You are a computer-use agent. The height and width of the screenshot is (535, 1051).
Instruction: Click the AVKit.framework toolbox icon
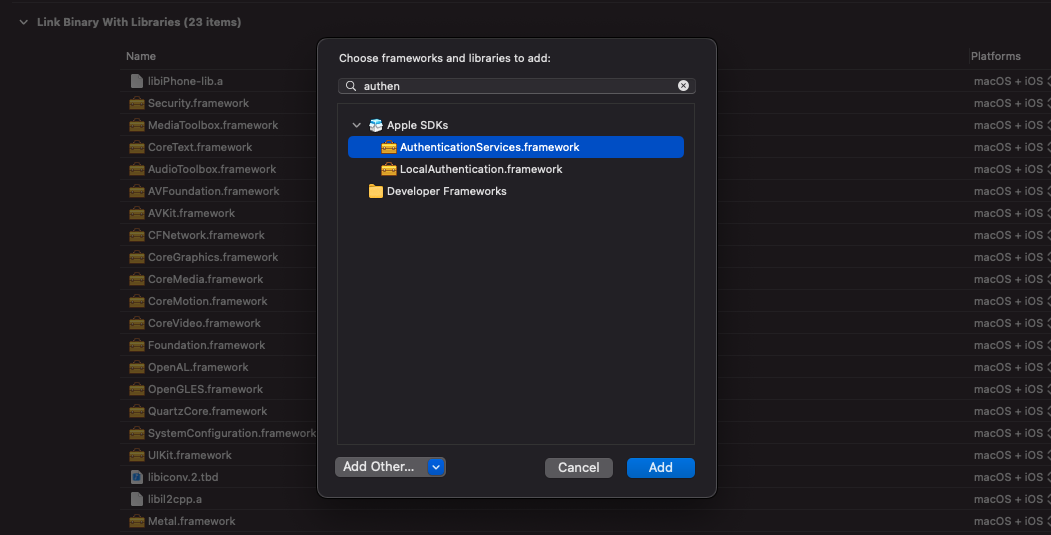[x=137, y=213]
